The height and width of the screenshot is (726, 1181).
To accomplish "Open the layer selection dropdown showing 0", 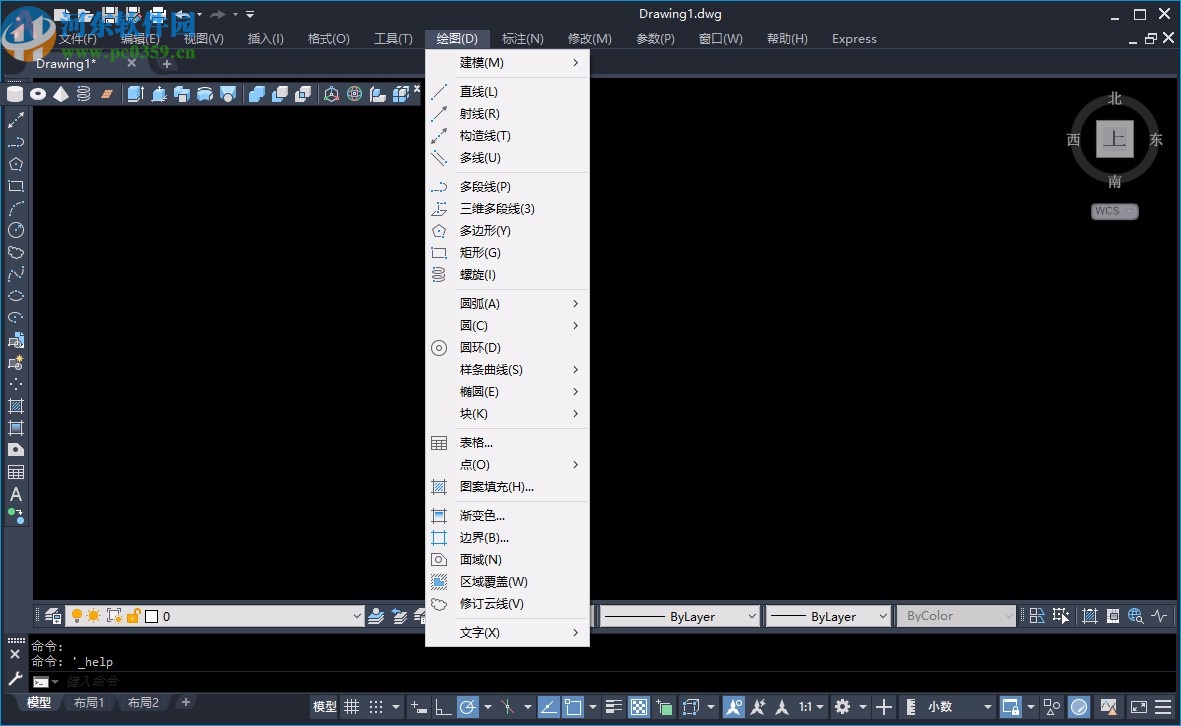I will click(356, 615).
